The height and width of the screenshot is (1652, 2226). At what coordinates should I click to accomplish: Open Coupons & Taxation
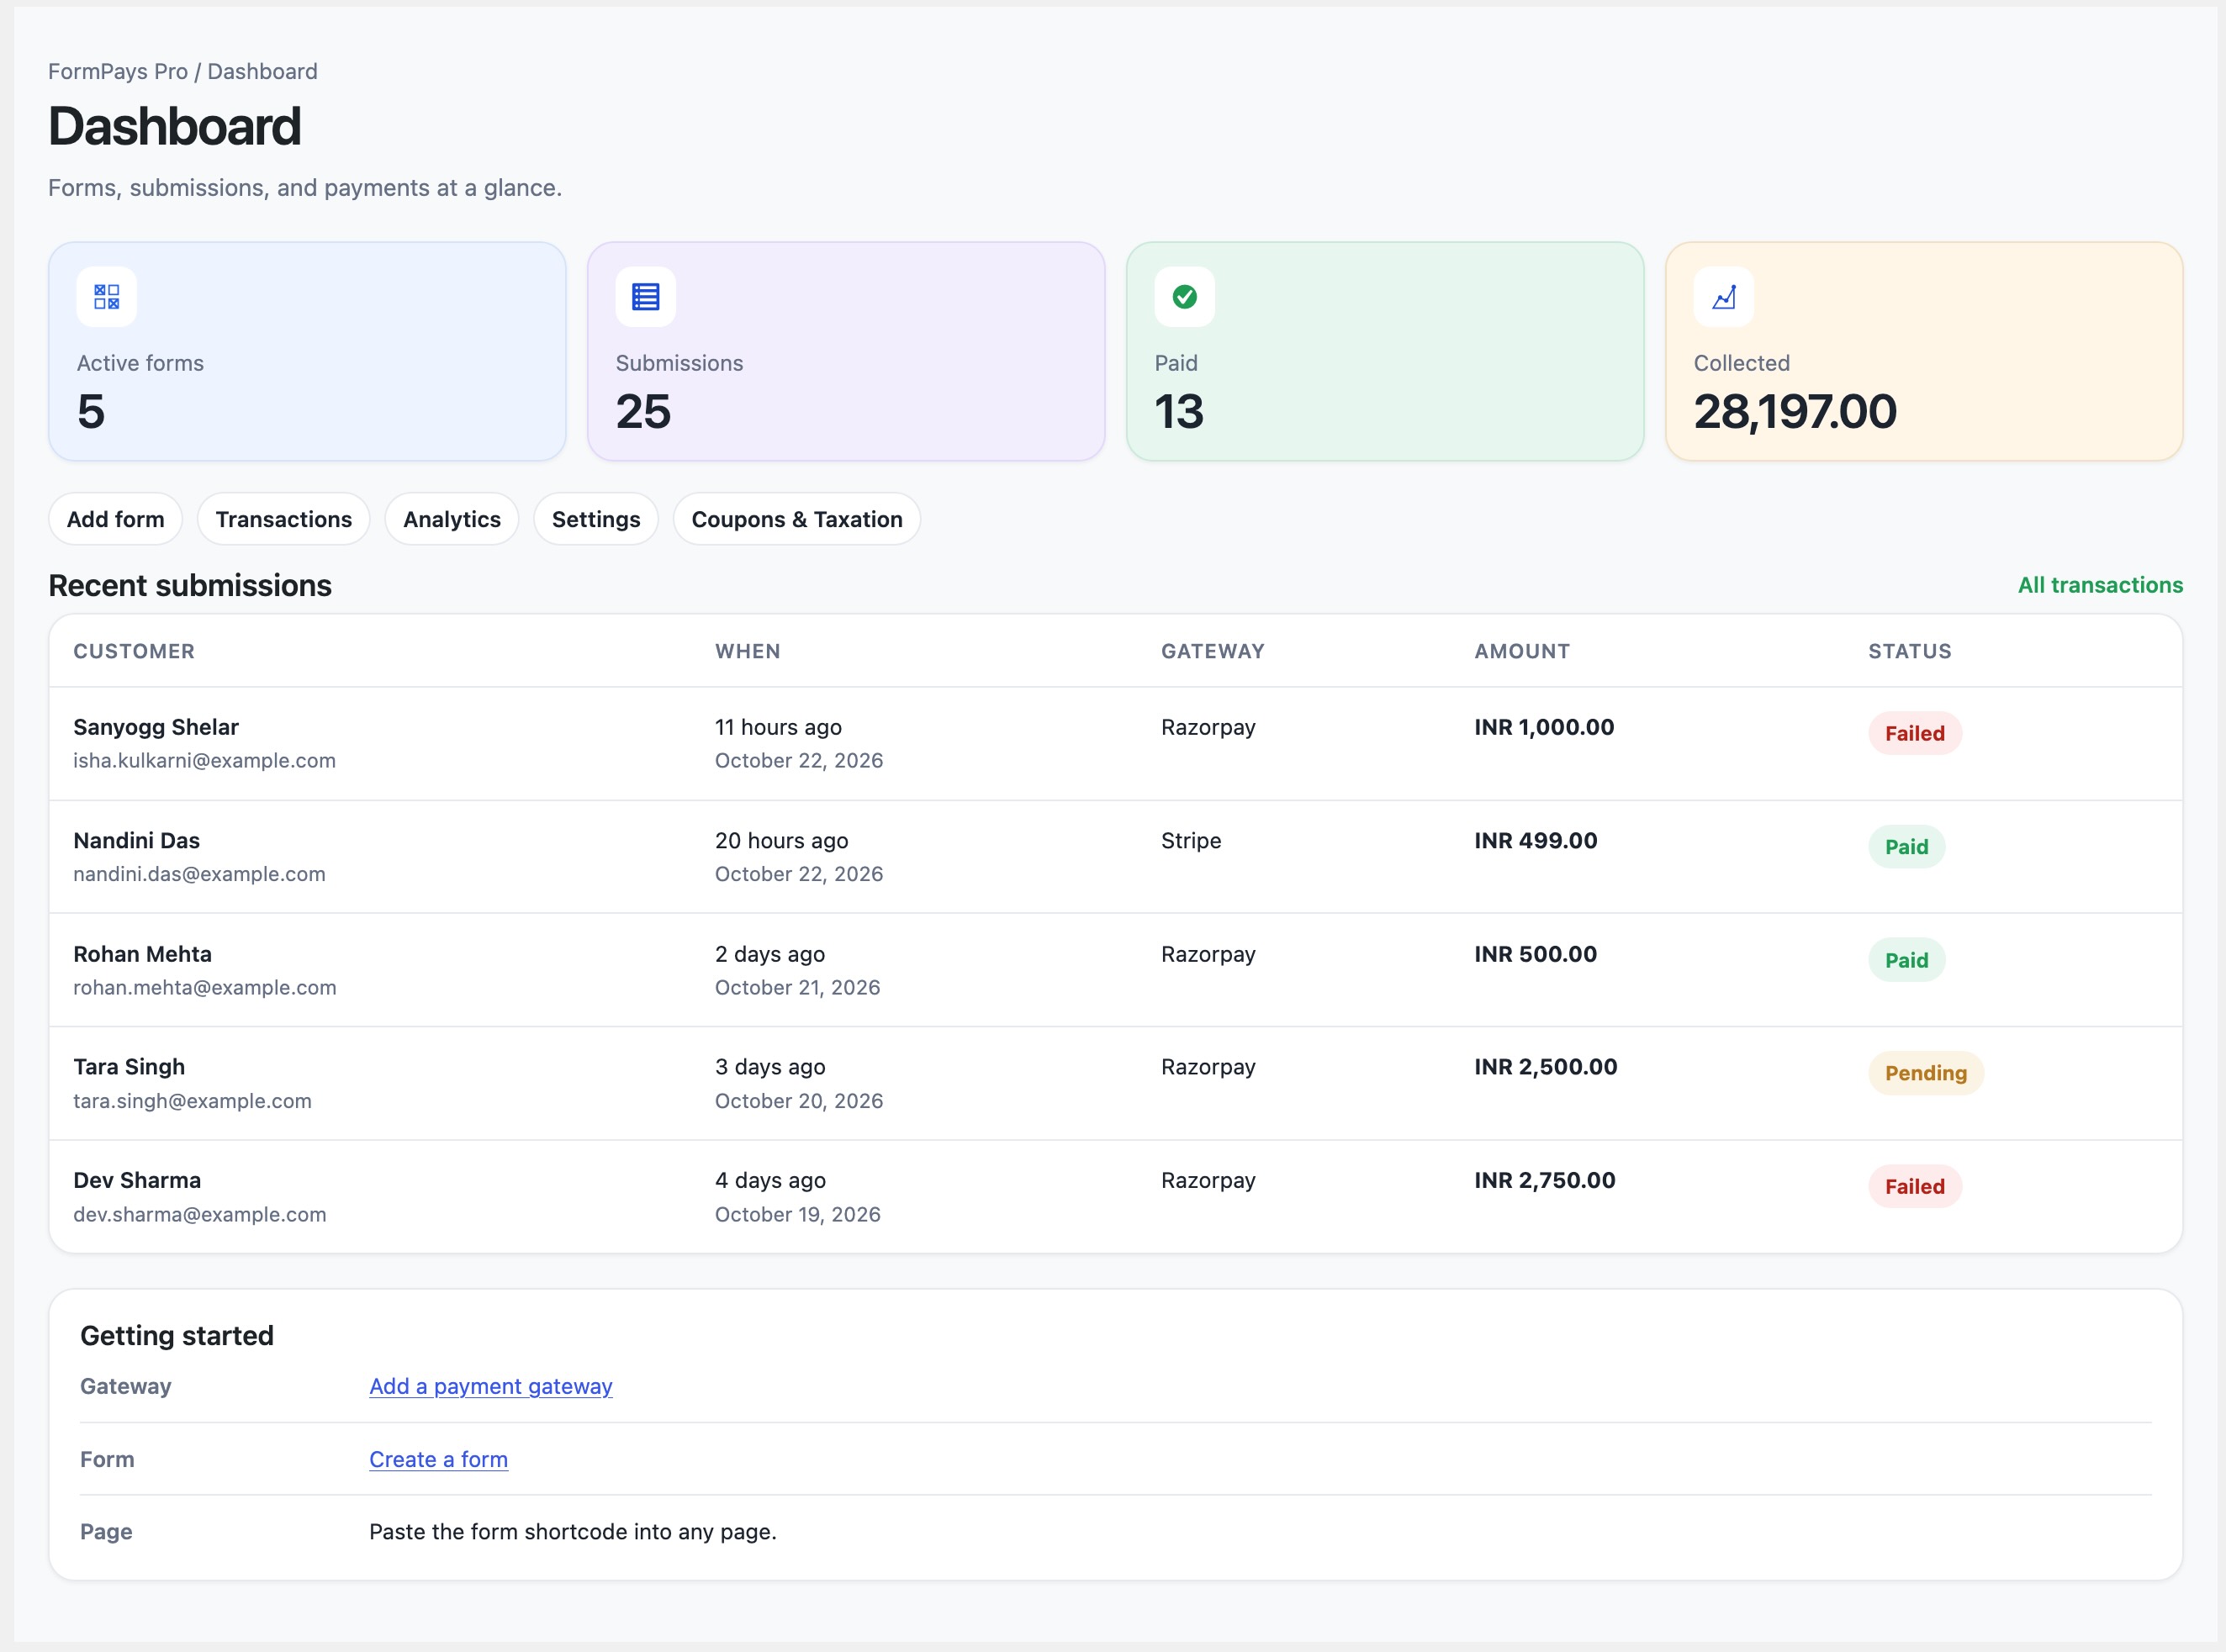(797, 519)
